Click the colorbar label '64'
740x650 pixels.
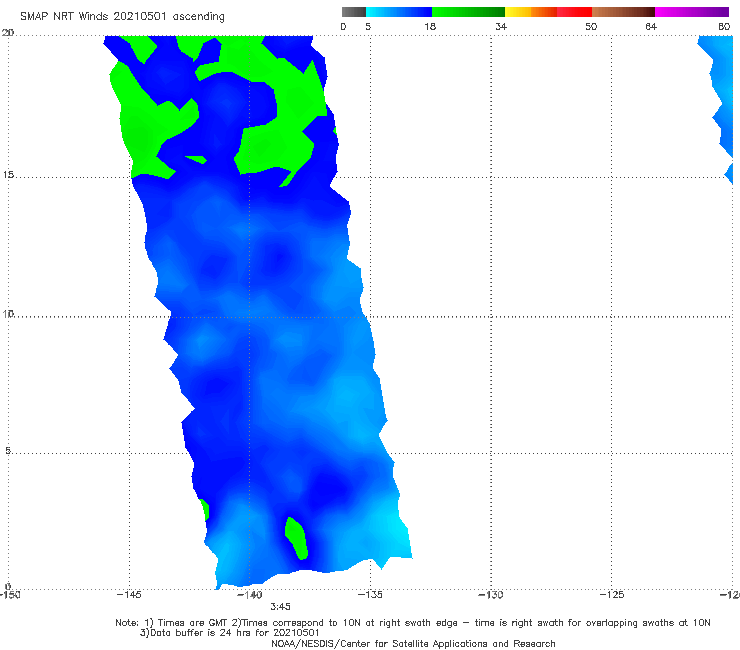click(651, 26)
